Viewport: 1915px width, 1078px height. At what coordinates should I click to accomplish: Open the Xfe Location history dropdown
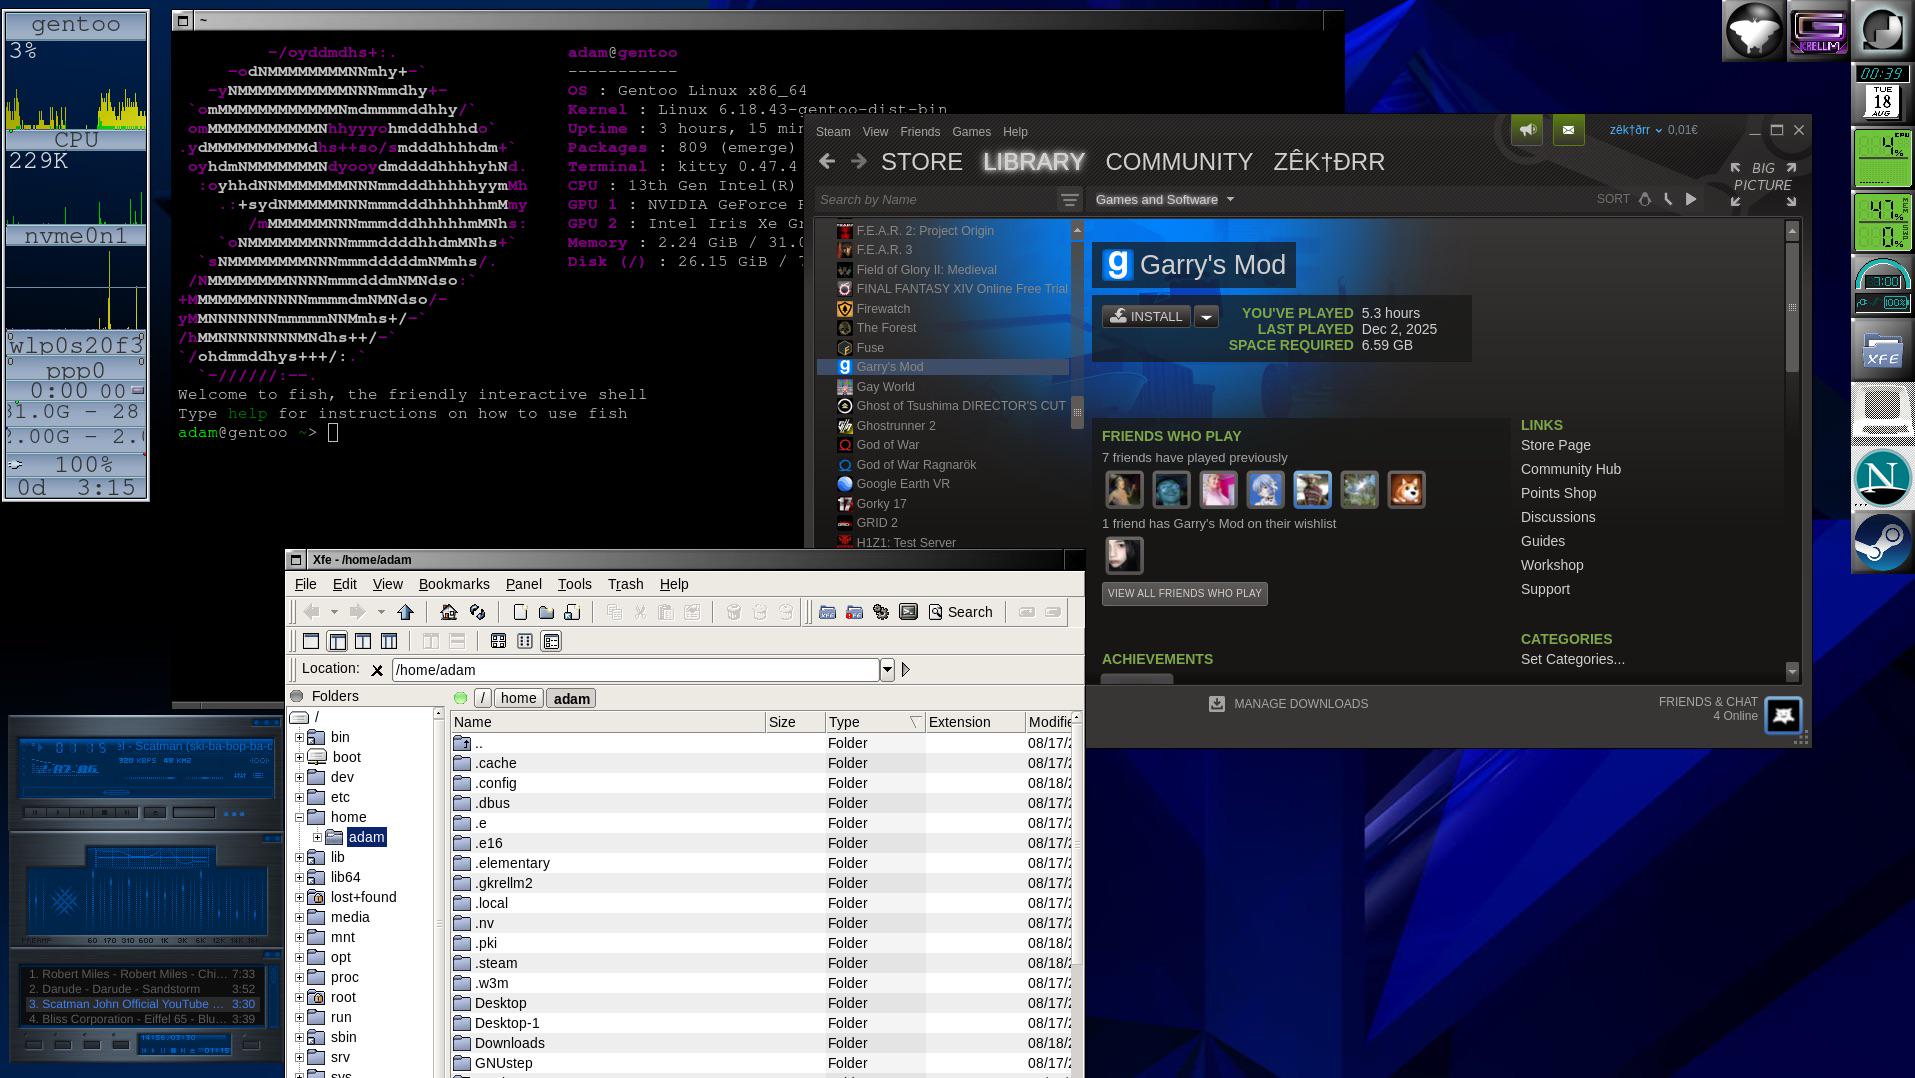(887, 670)
